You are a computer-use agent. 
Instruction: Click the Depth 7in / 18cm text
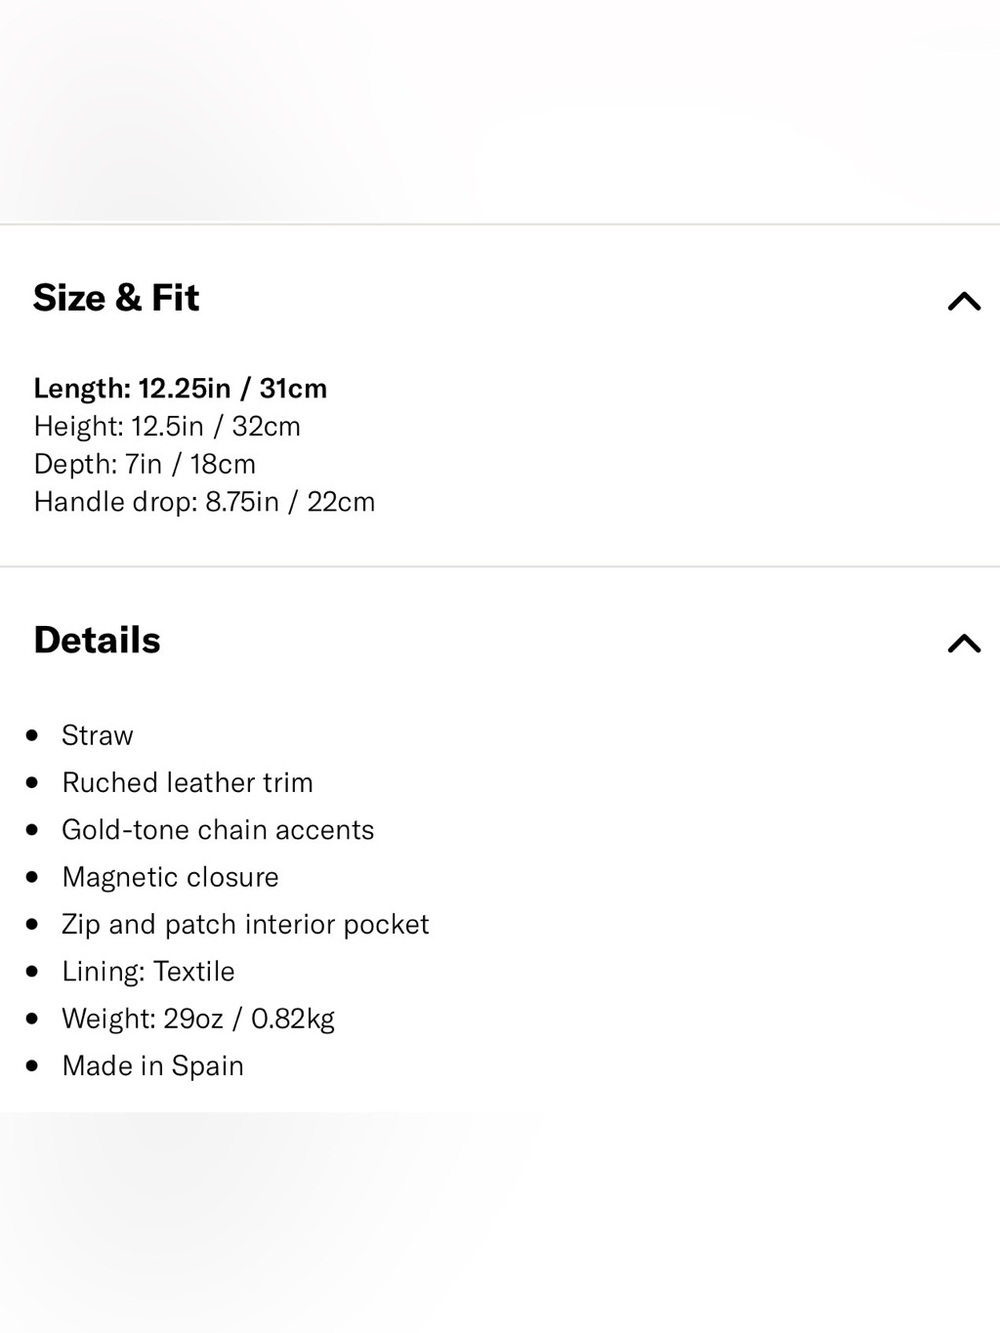click(145, 464)
